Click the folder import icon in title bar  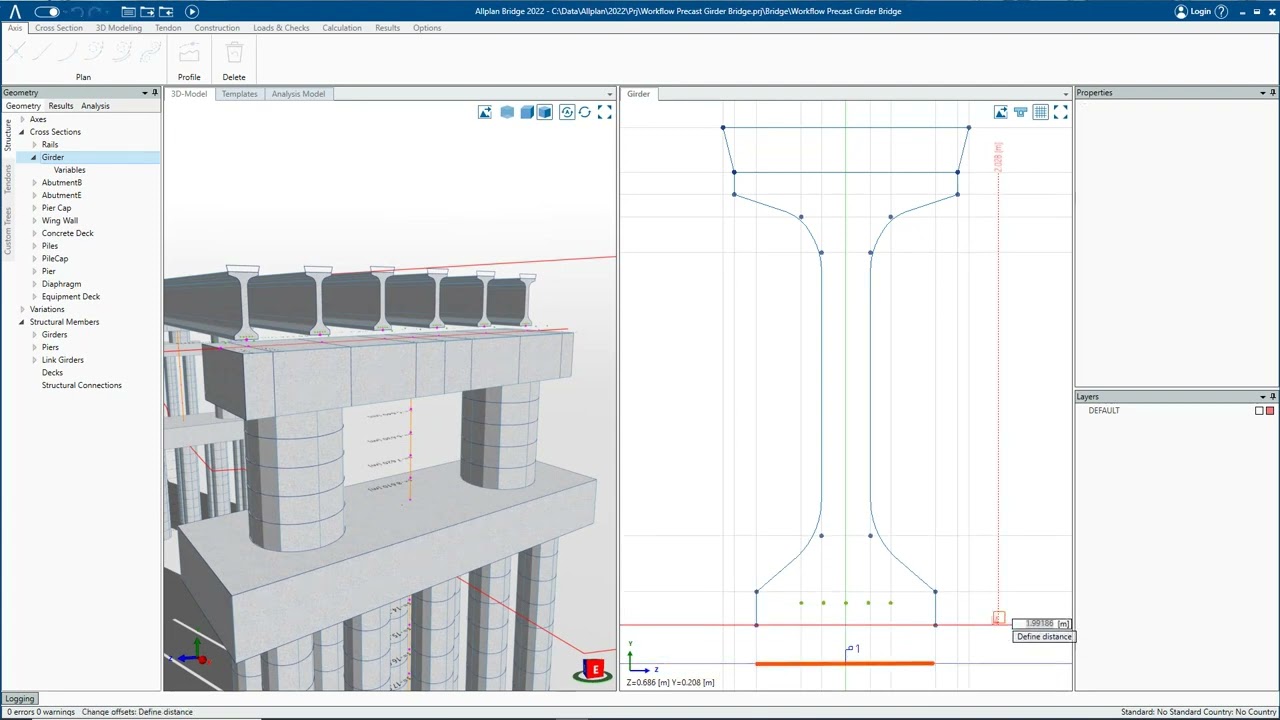pos(166,12)
